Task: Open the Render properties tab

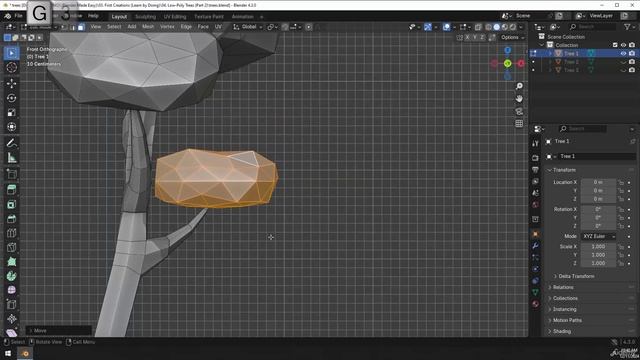Action: pos(535,158)
